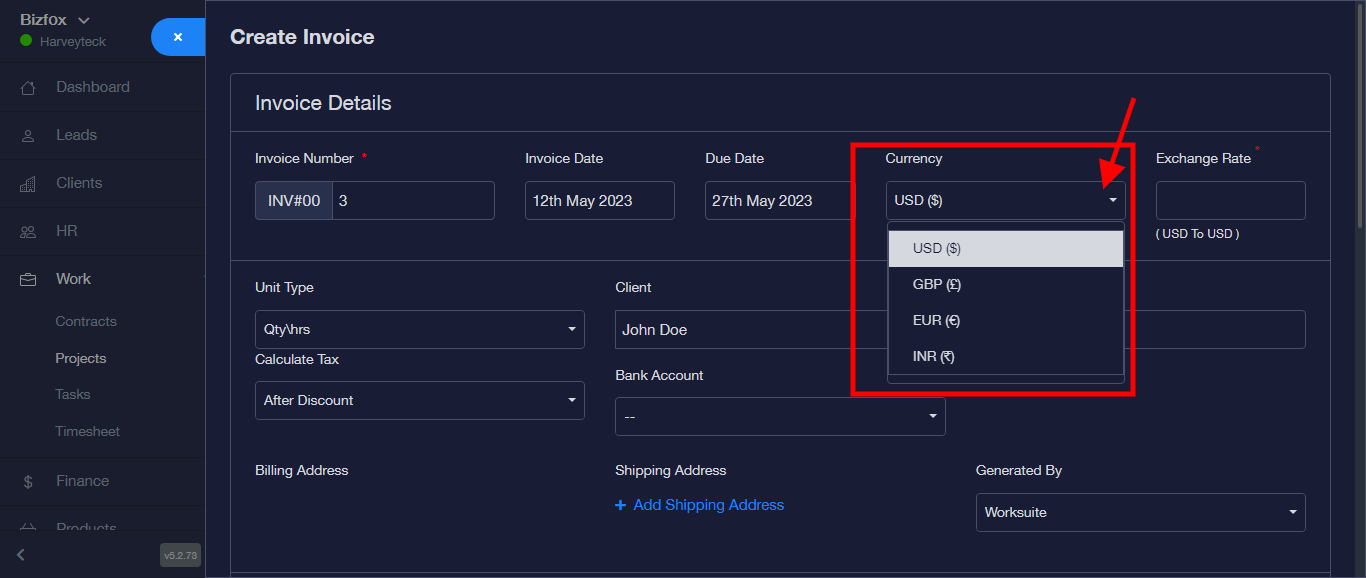Close the invoice panel with X button
Image resolution: width=1366 pixels, height=578 pixels.
tap(178, 37)
